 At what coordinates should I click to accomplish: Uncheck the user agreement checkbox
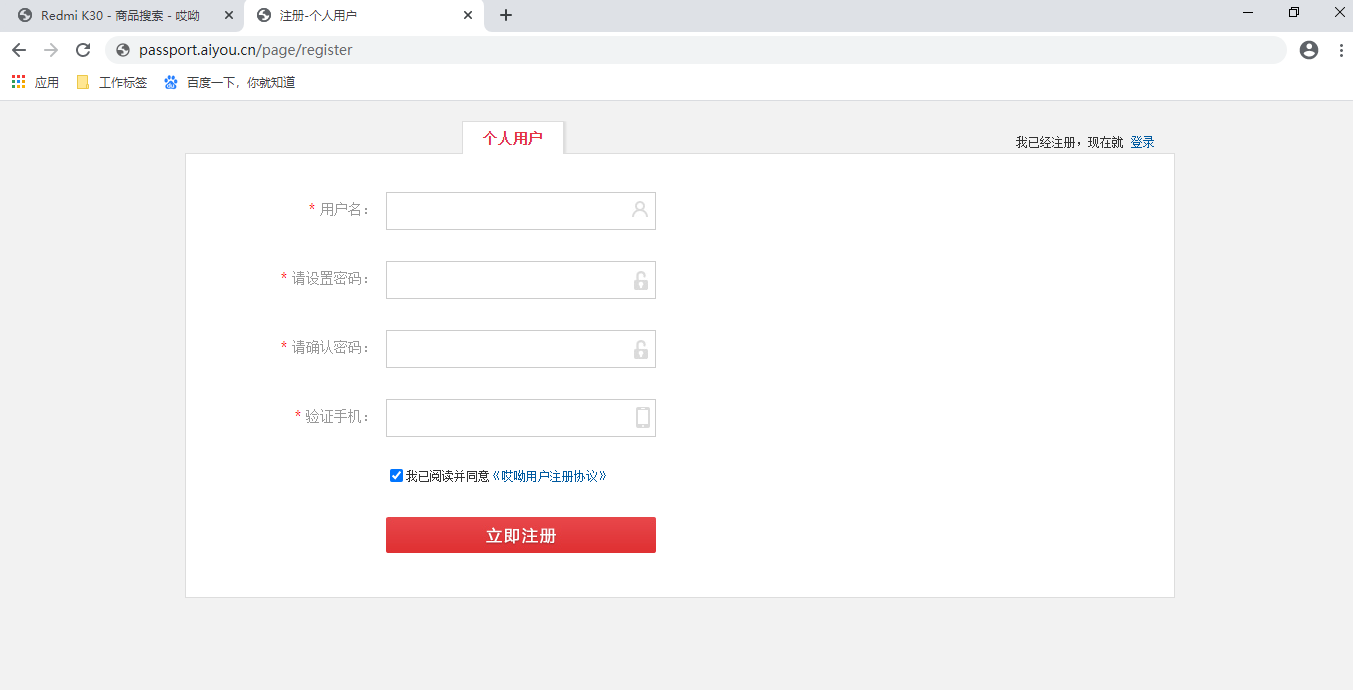tap(396, 475)
